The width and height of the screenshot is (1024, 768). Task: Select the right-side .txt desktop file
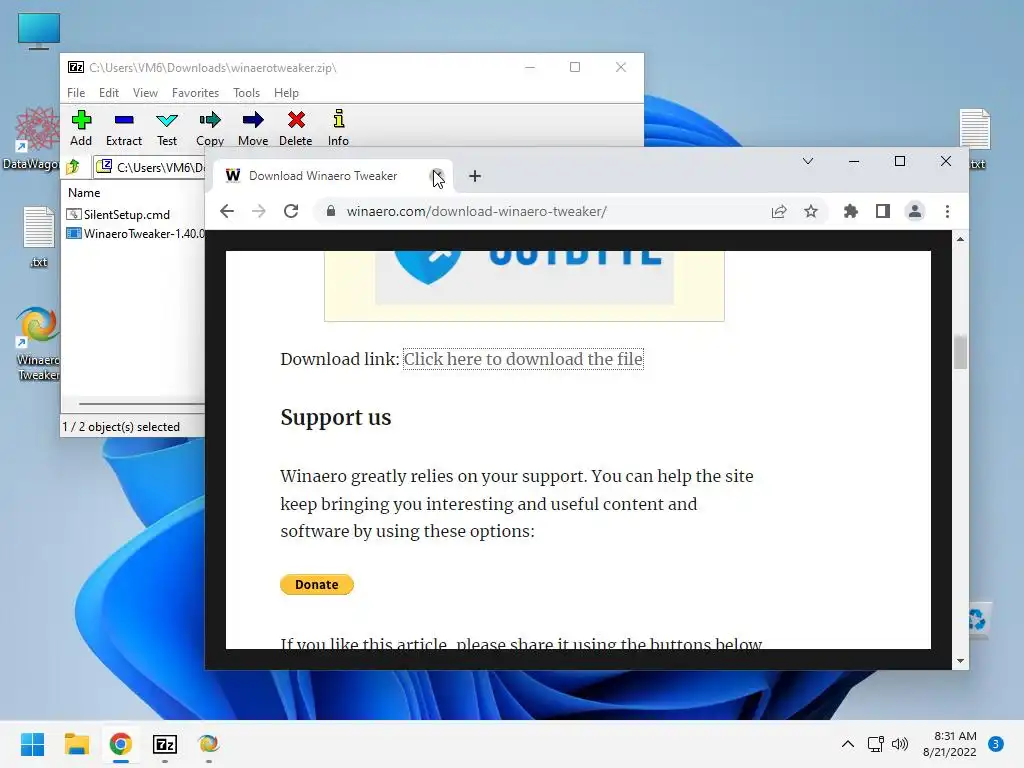point(975,138)
